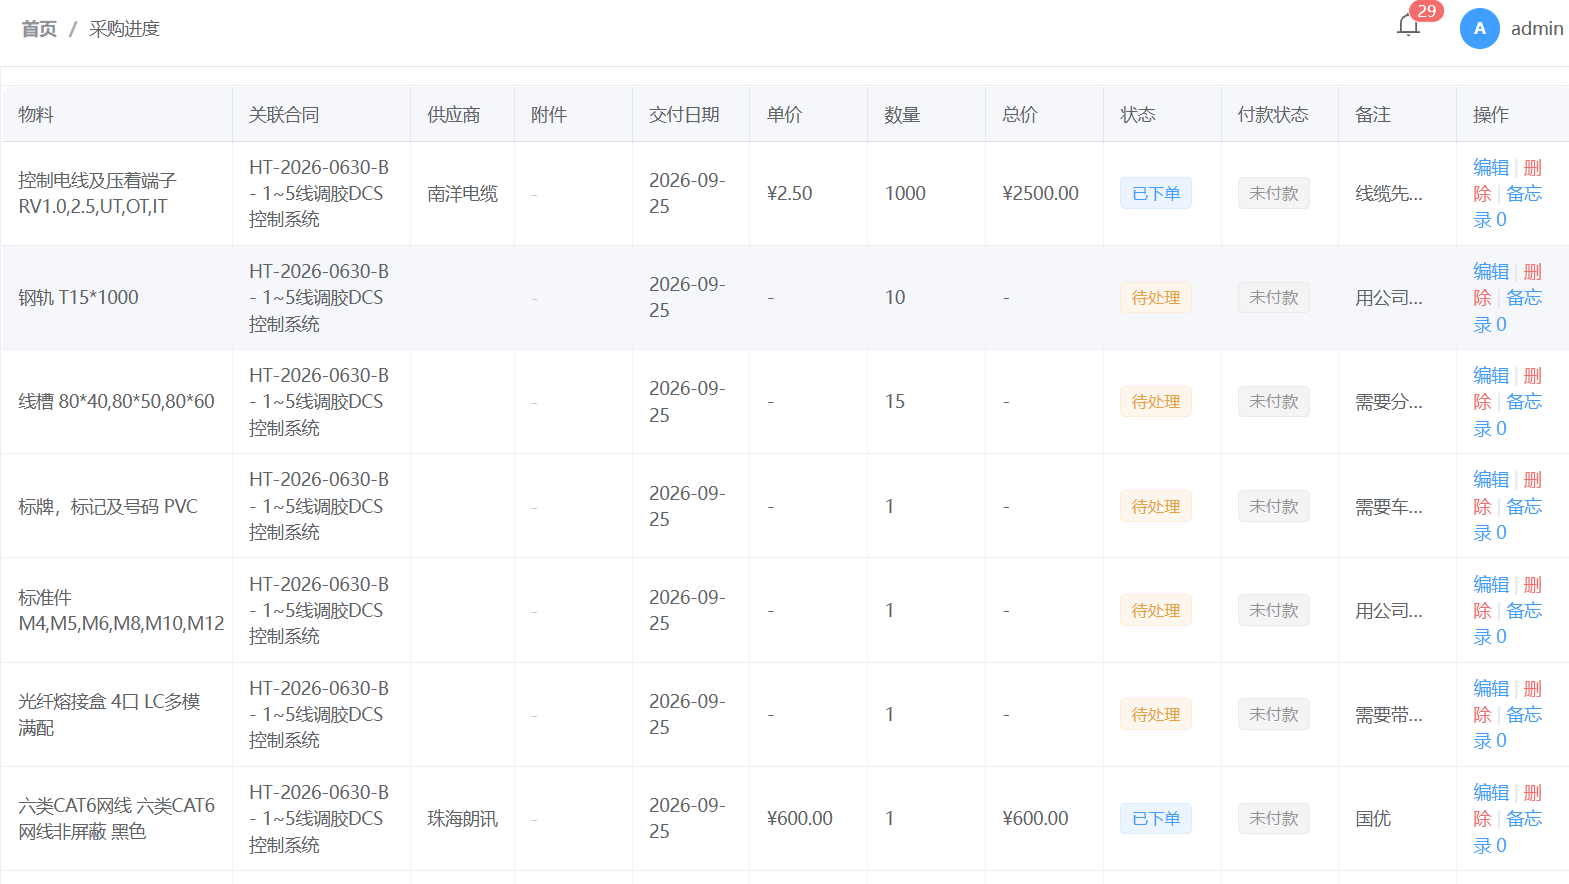The image size is (1569, 884).
Task: Click 已下单 status tag of 南洋电缆 row
Action: click(1156, 193)
